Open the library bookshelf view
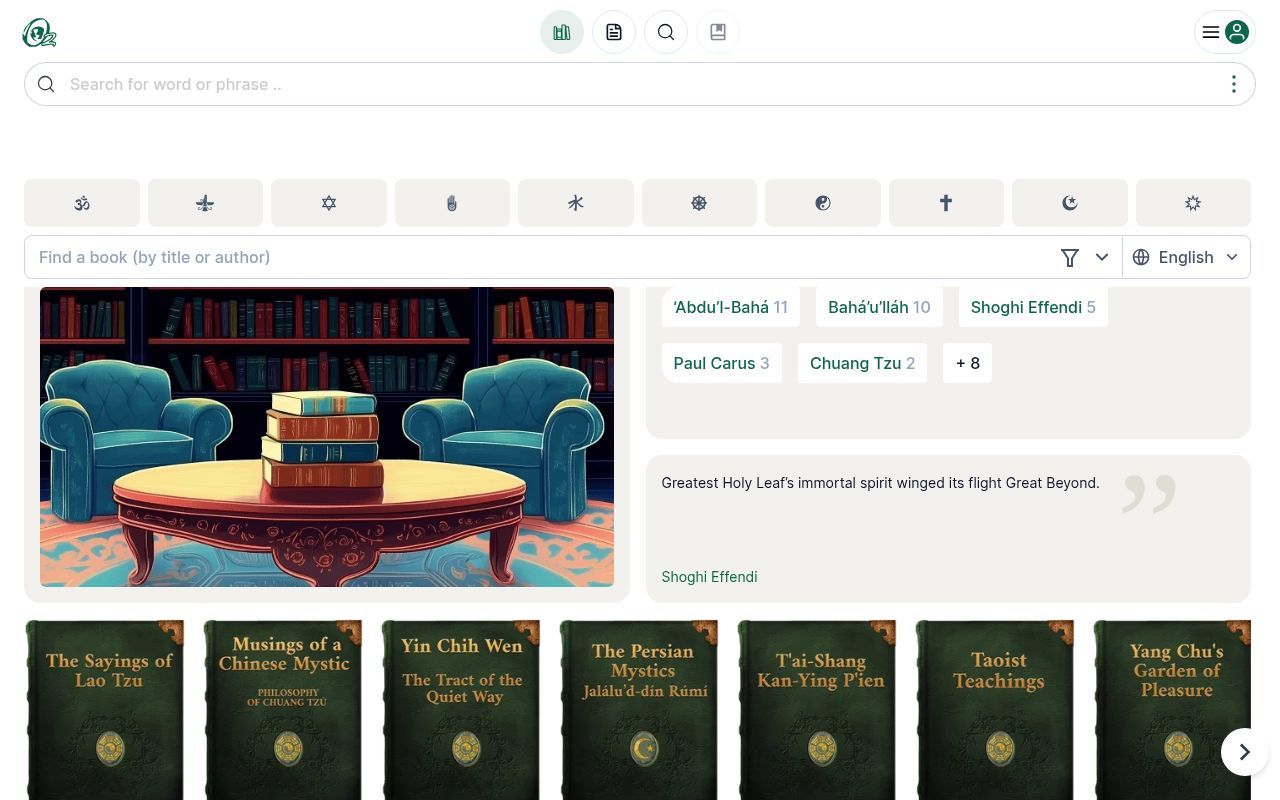The height and width of the screenshot is (800, 1280). 562,32
